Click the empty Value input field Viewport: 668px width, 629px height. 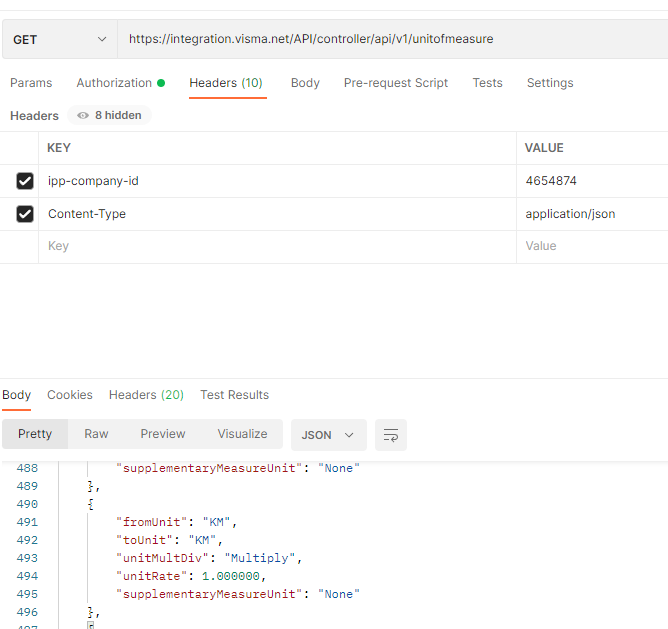(x=592, y=246)
